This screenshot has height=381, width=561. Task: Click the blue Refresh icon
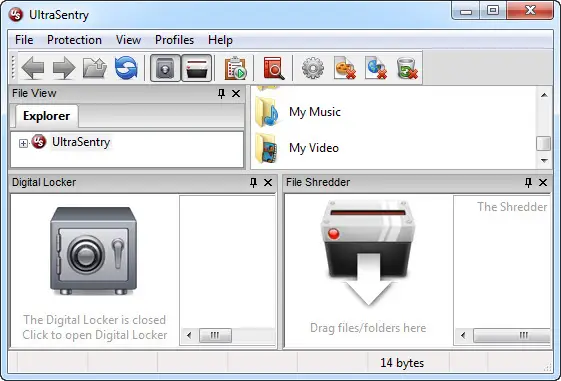(126, 68)
